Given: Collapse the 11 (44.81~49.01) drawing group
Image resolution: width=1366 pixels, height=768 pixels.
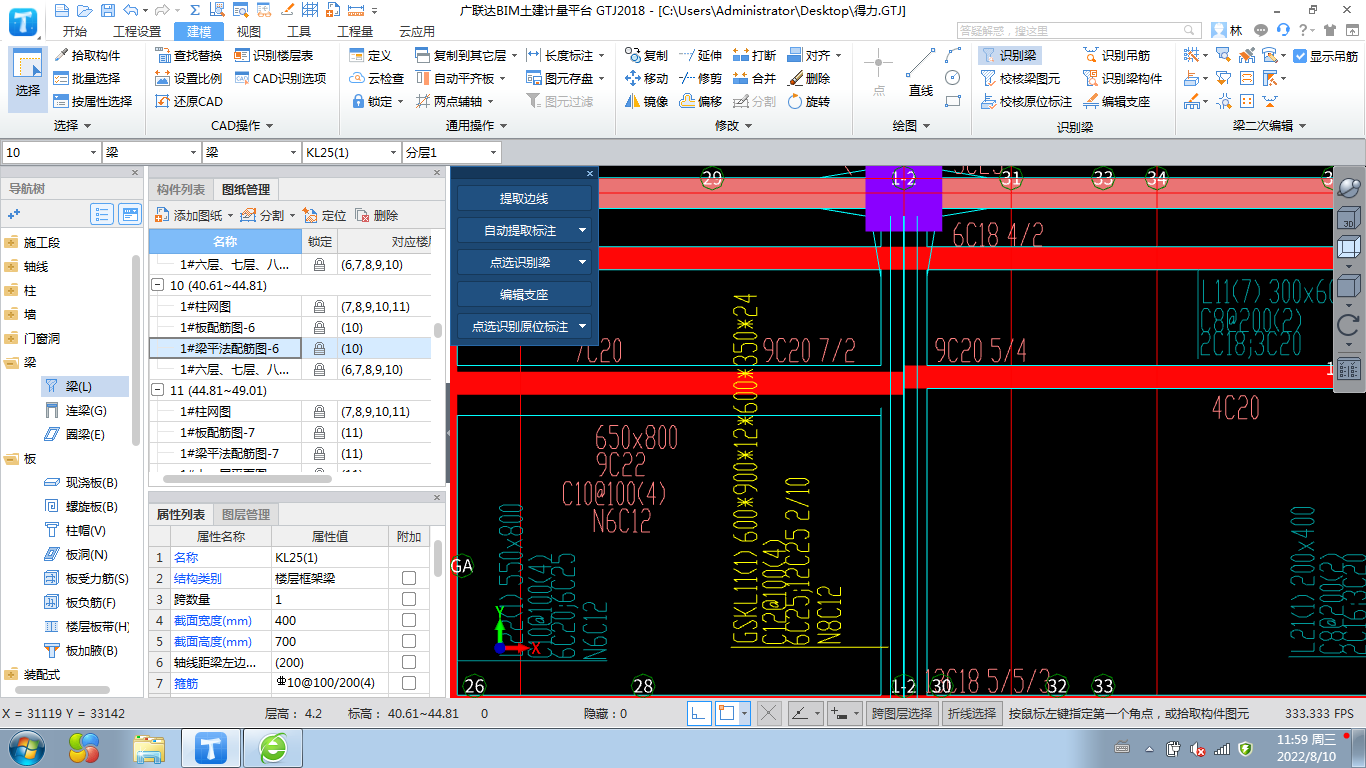Looking at the screenshot, I should pos(158,390).
